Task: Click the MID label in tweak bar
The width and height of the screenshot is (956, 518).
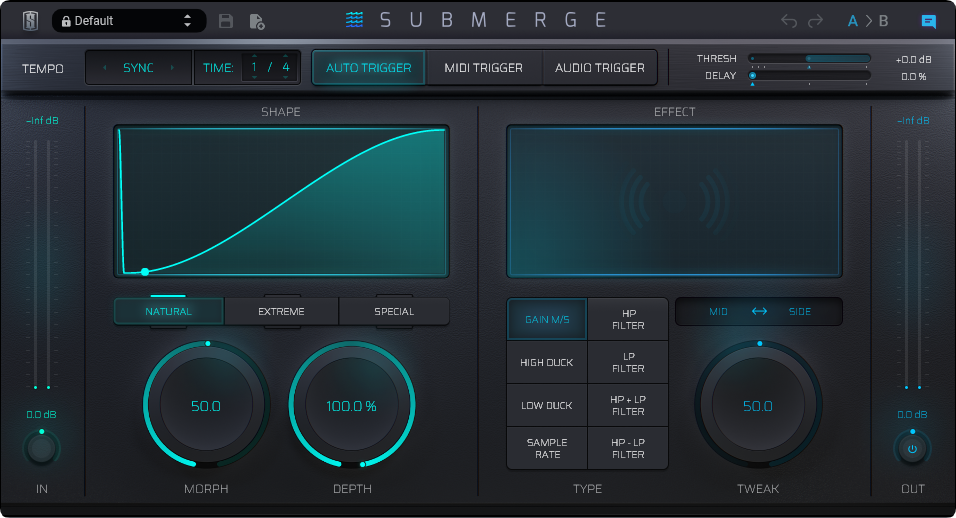Action: click(718, 311)
